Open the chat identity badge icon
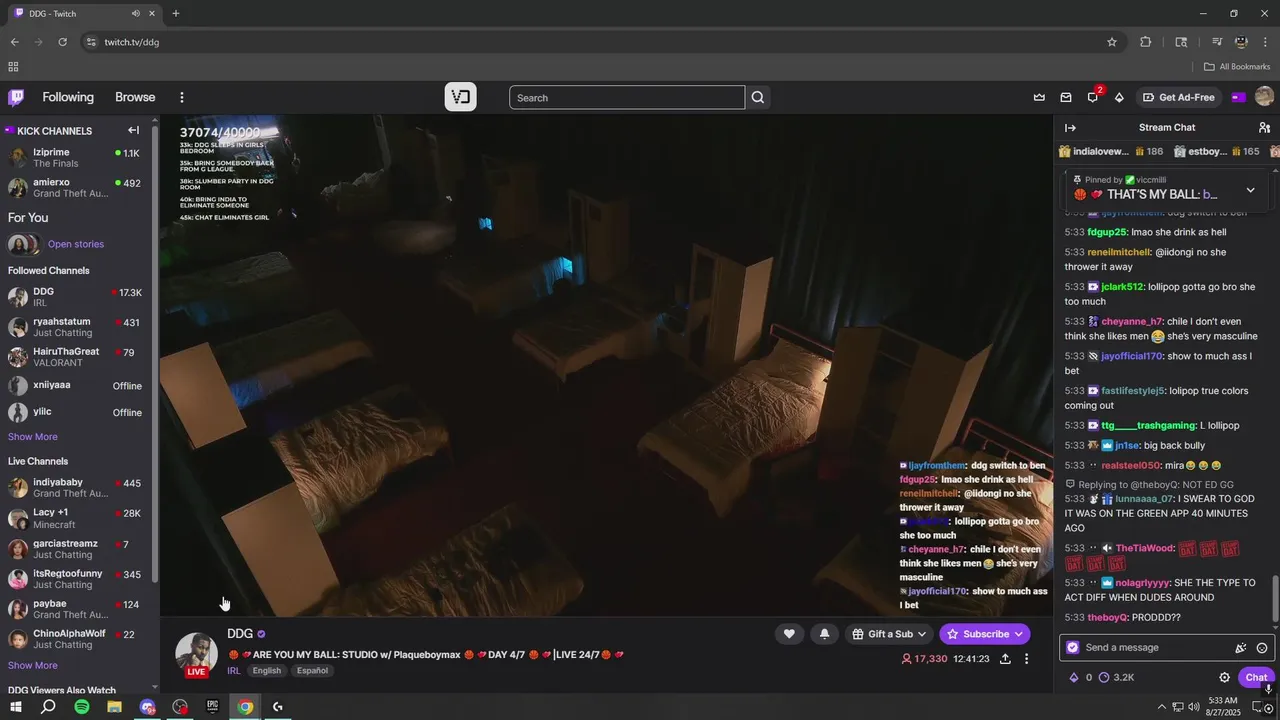Screen dimensions: 1280x720 tap(1073, 647)
